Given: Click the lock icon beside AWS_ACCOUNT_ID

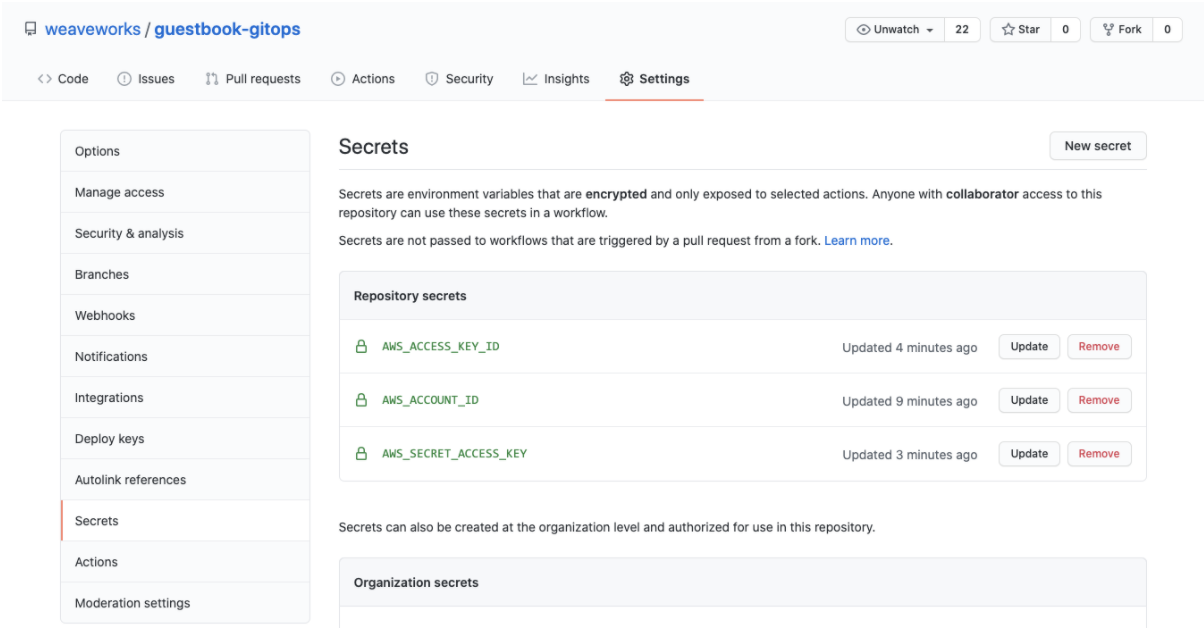Looking at the screenshot, I should [x=362, y=400].
